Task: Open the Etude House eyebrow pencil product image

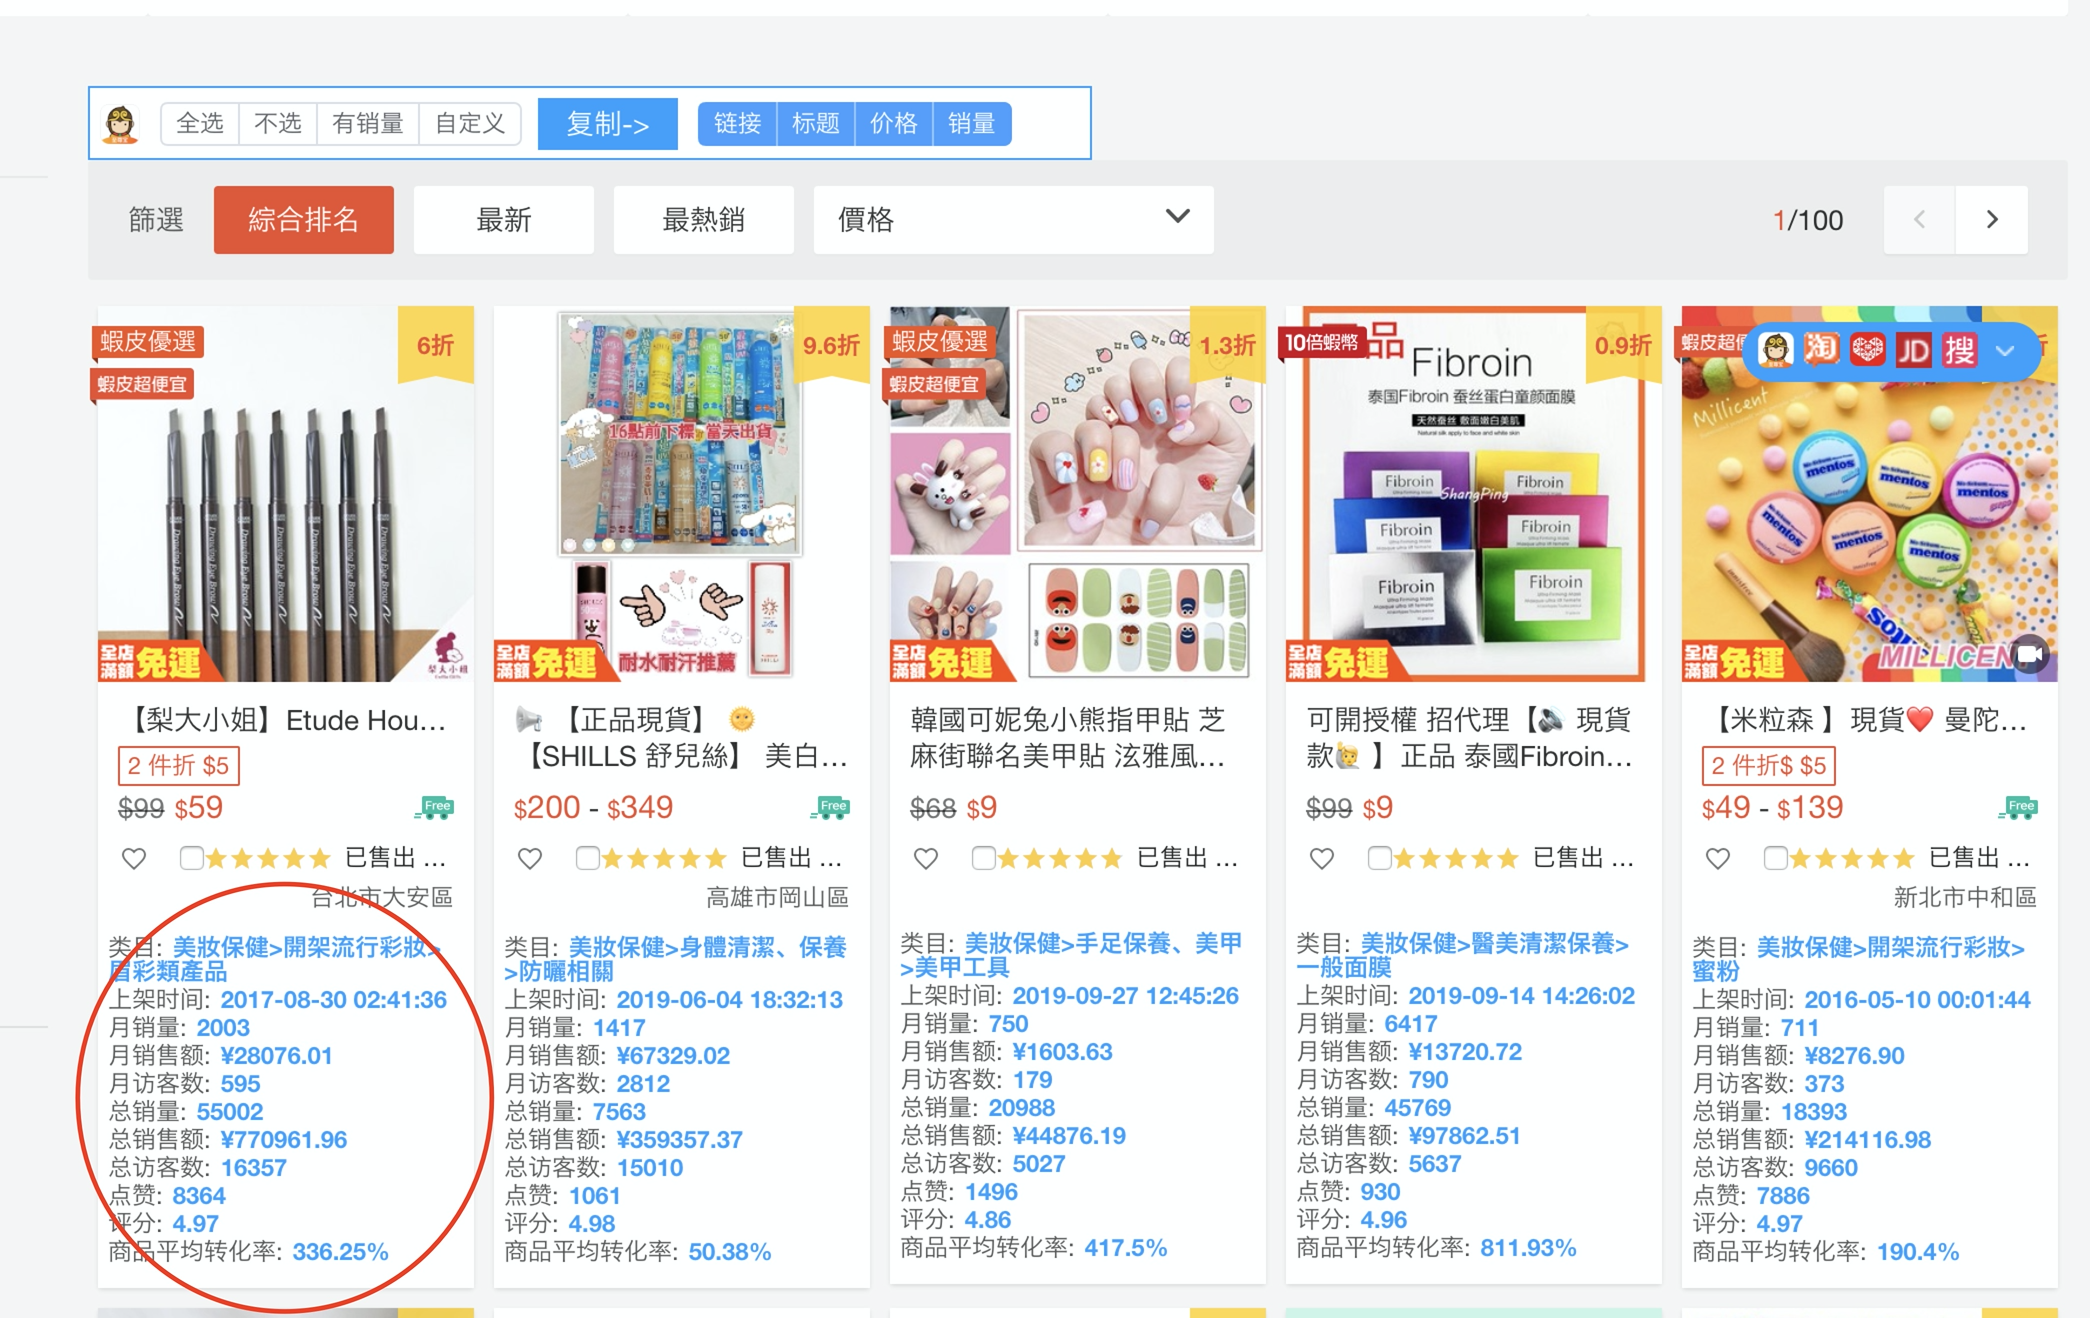Action: pos(286,494)
